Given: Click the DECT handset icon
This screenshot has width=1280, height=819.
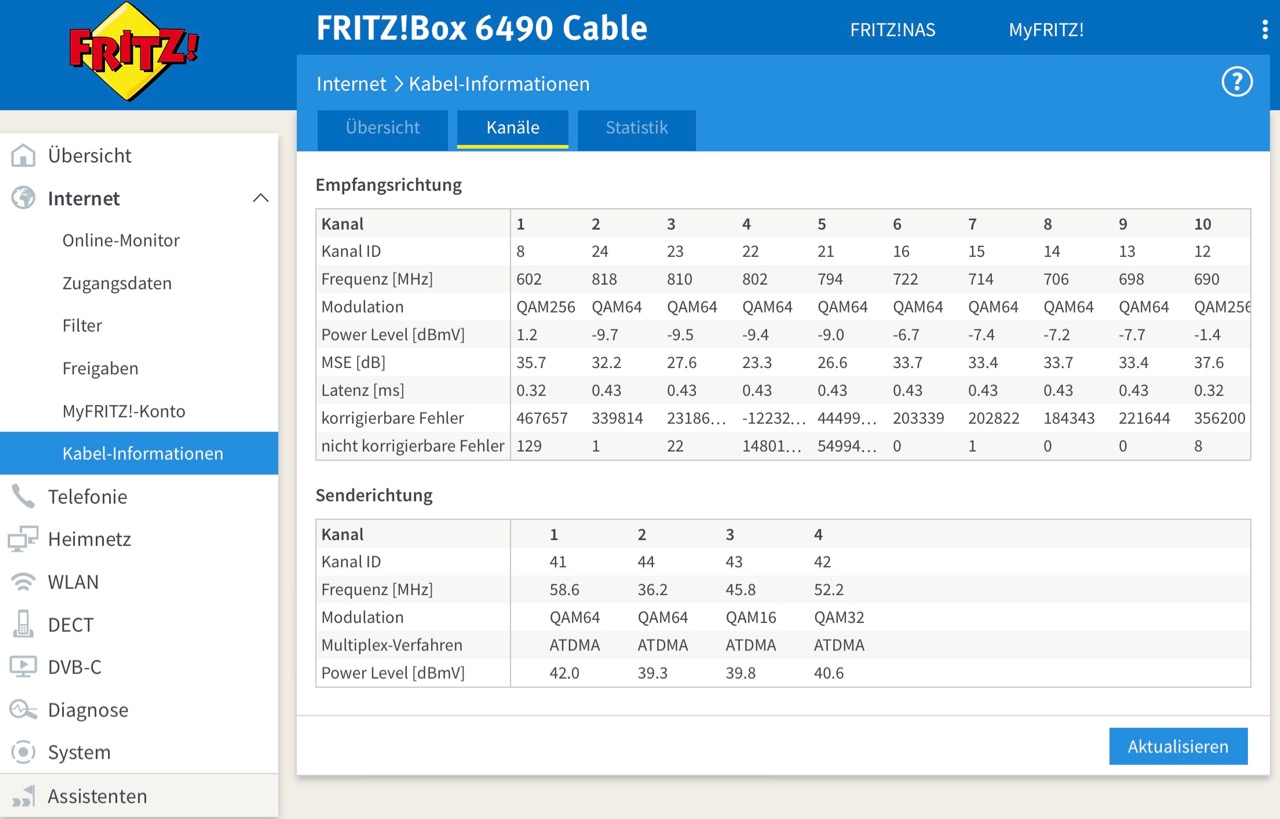Looking at the screenshot, I should click(x=23, y=624).
